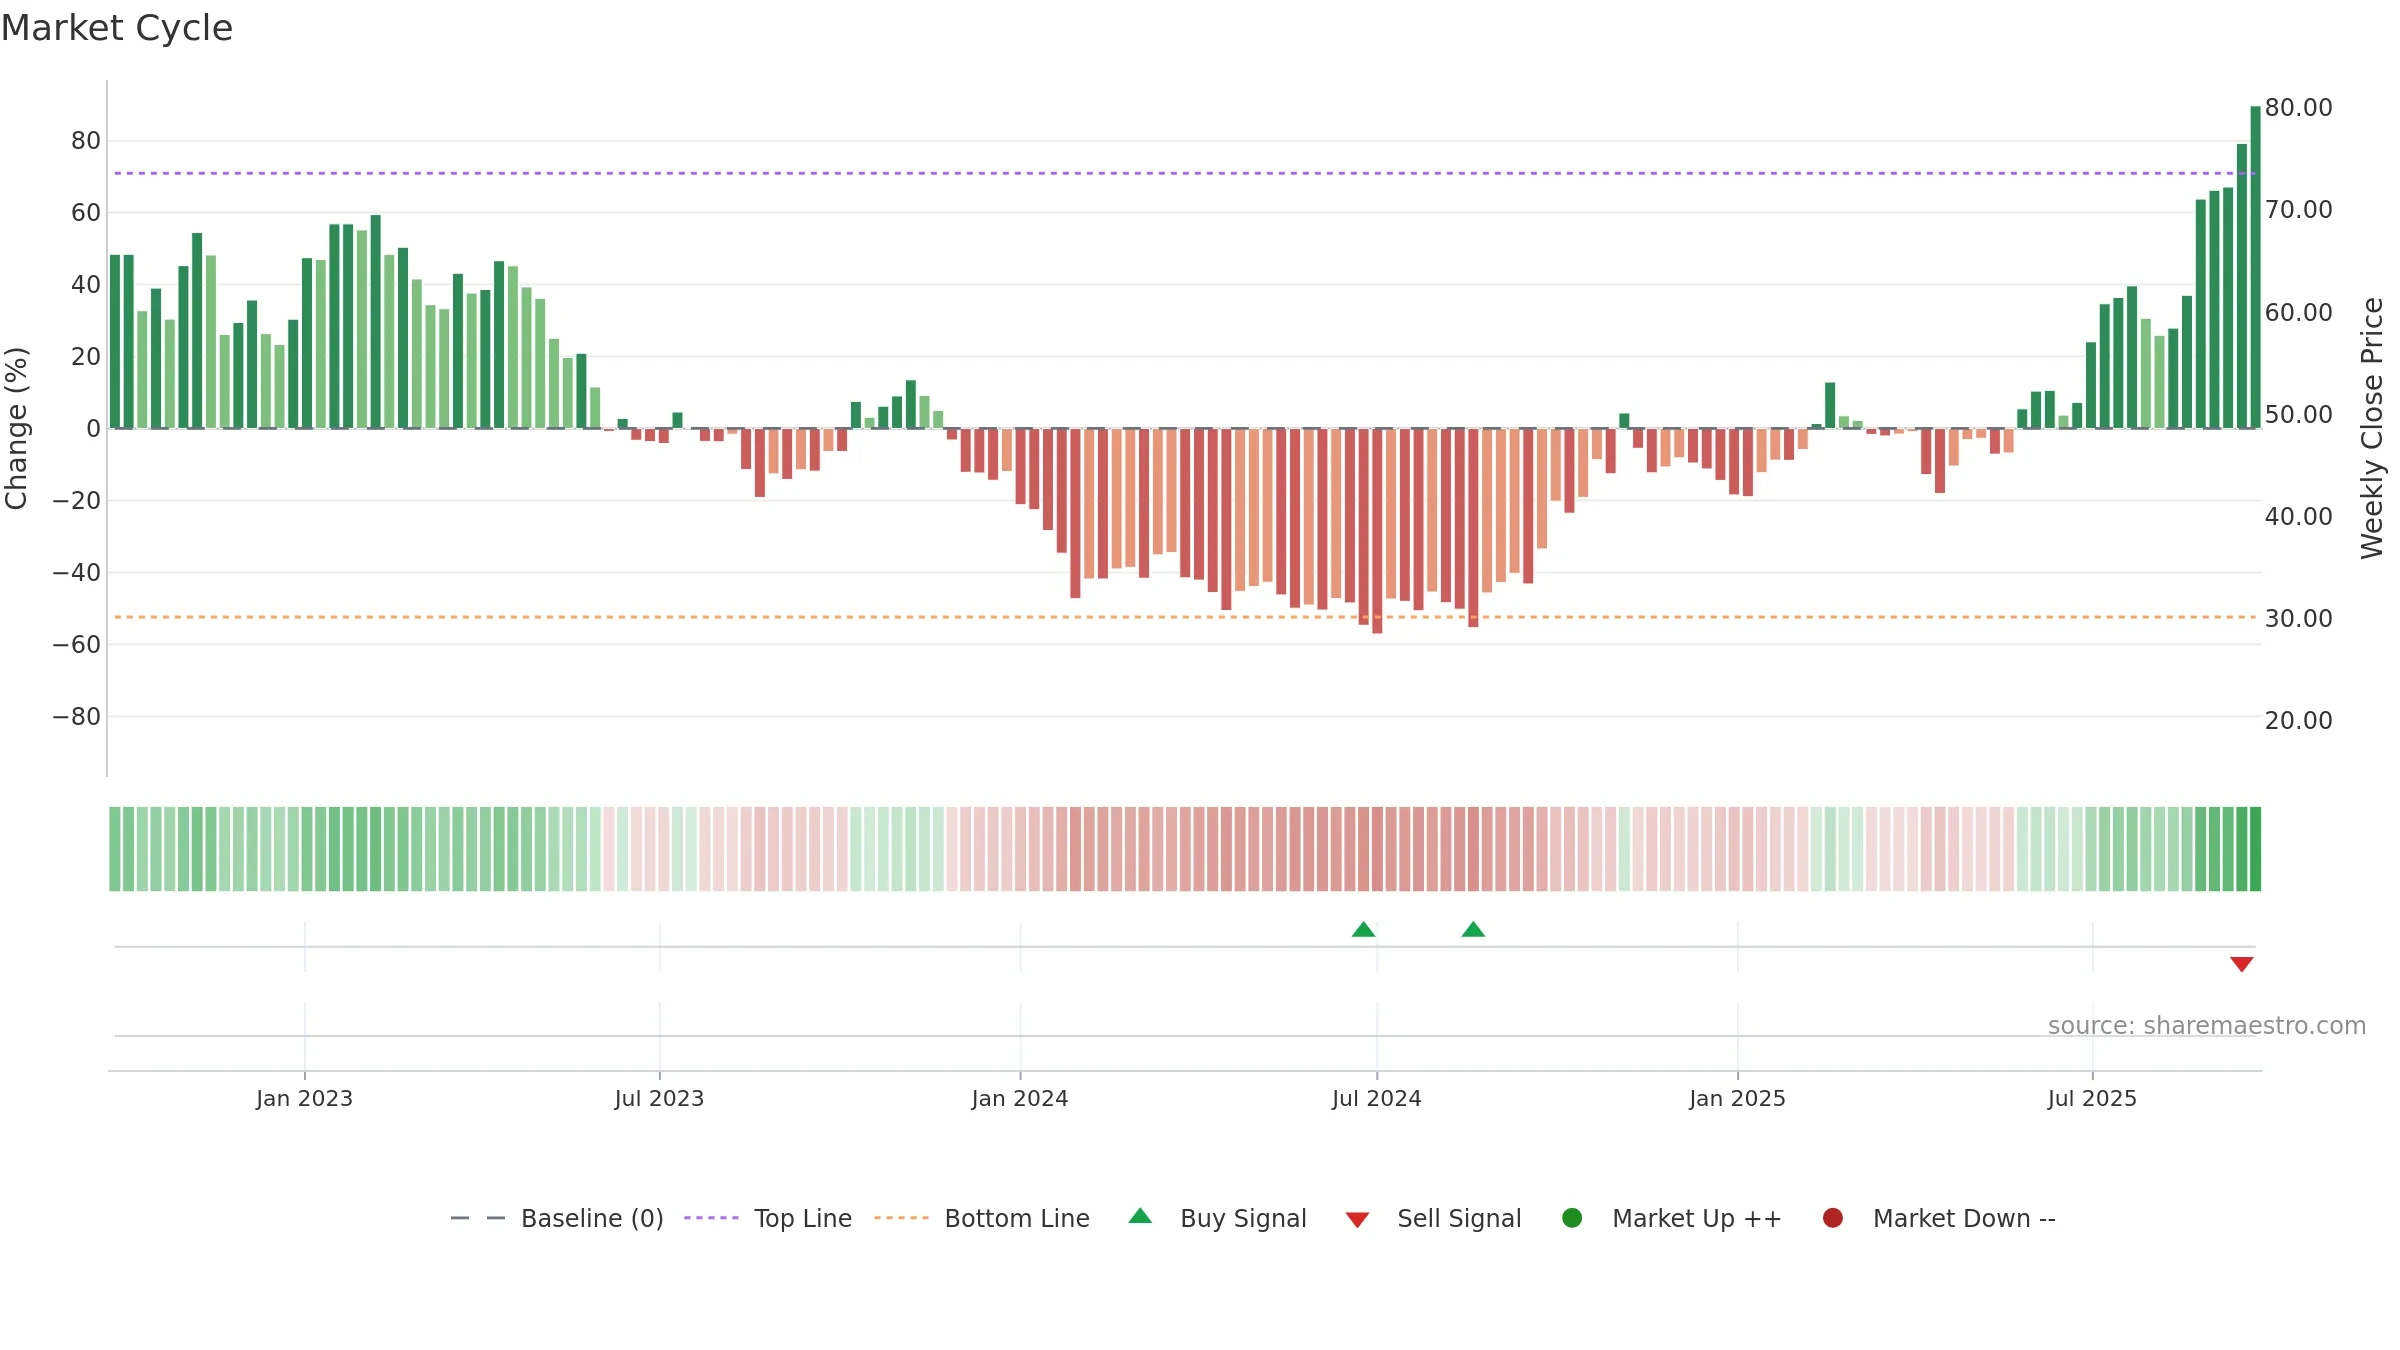
Task: Click the Change (%) axis title
Action: coord(16,428)
